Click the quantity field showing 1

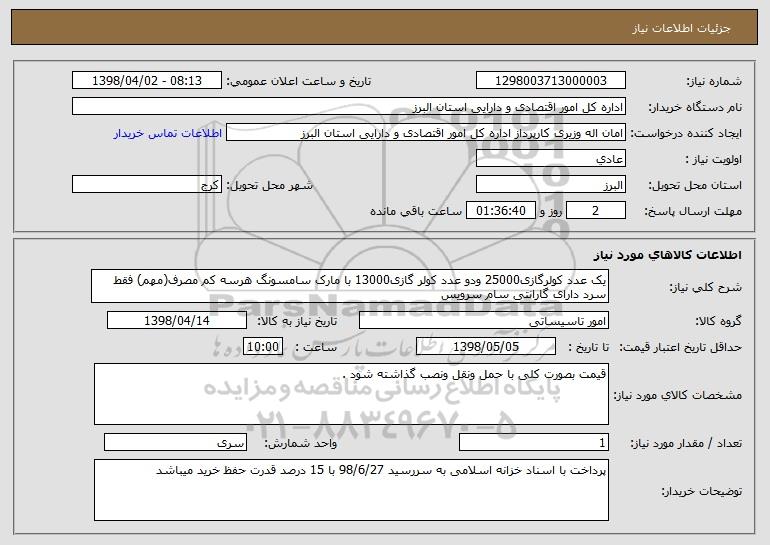click(534, 442)
